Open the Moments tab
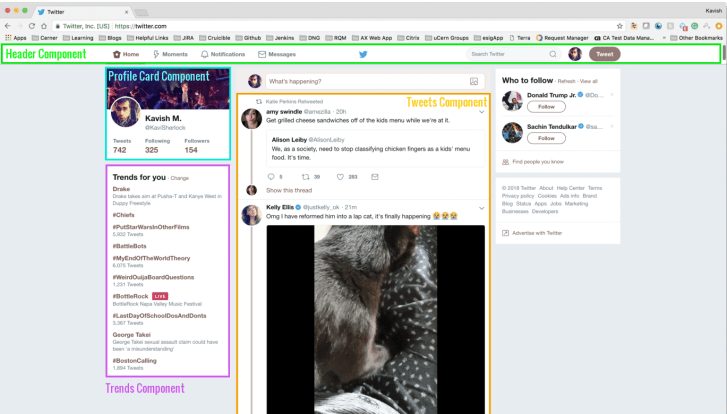The image size is (727, 414). pyautogui.click(x=170, y=54)
